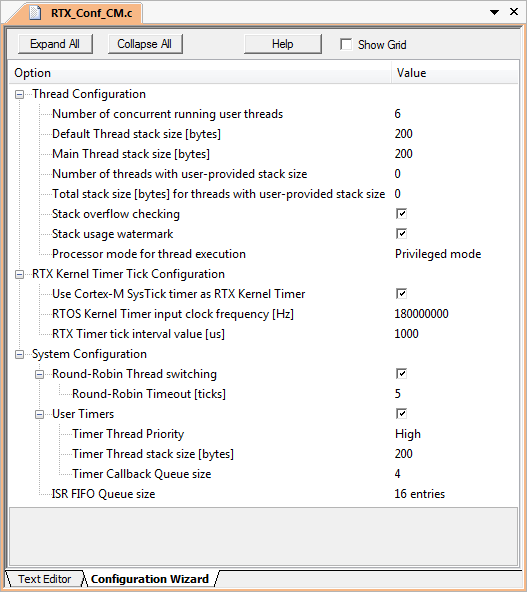Select Main Thread stack size row
The image size is (527, 592).
[x=131, y=154]
